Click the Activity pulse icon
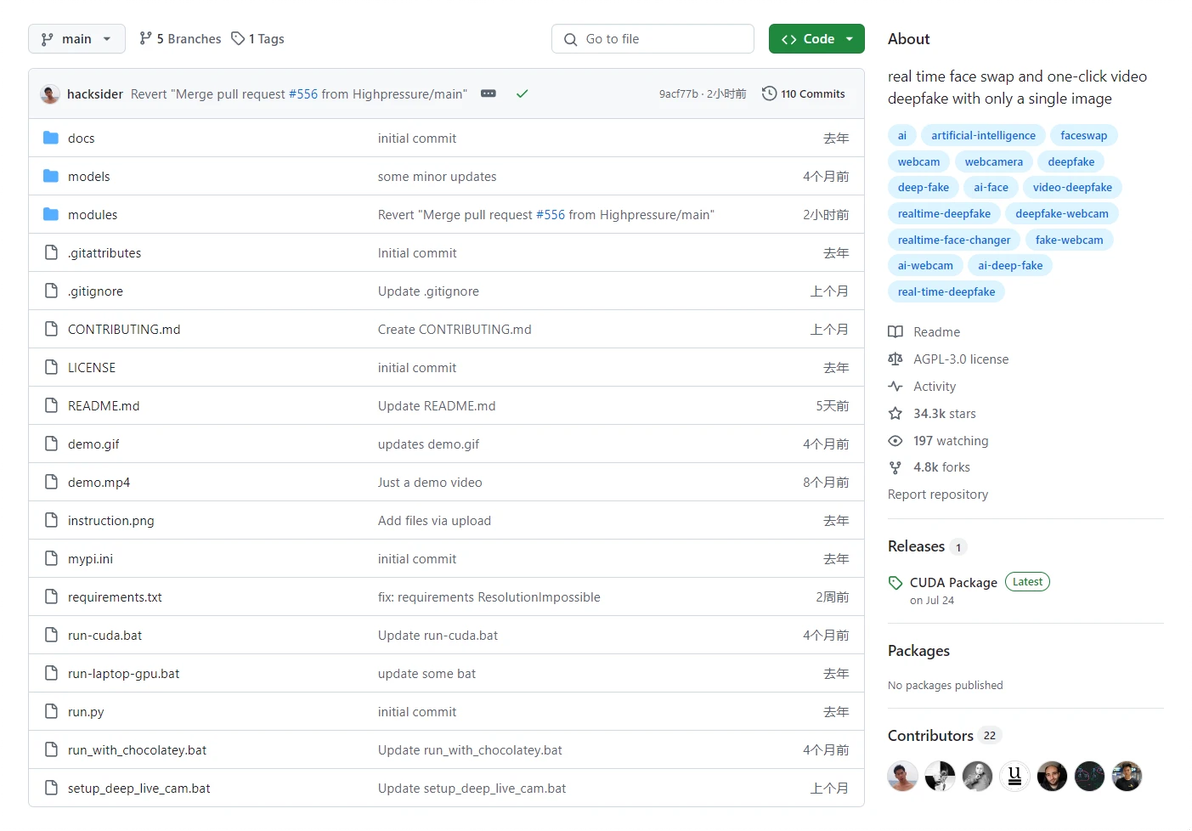1192x831 pixels. (x=895, y=386)
